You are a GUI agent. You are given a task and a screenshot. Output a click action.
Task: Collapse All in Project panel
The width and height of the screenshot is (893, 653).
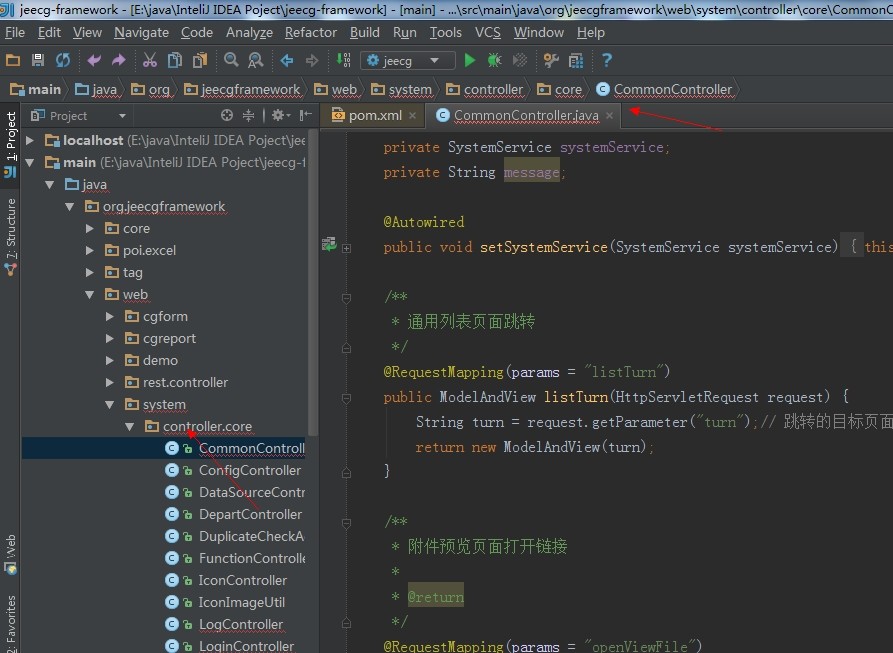pos(248,116)
